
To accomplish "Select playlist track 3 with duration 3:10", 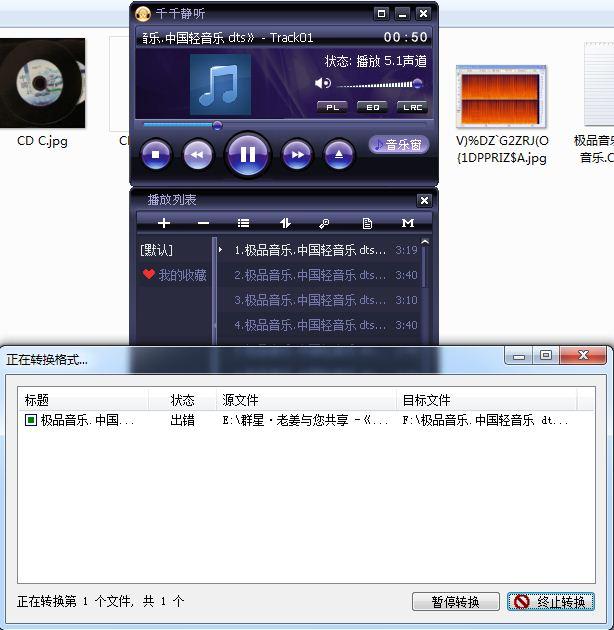I will pos(319,300).
